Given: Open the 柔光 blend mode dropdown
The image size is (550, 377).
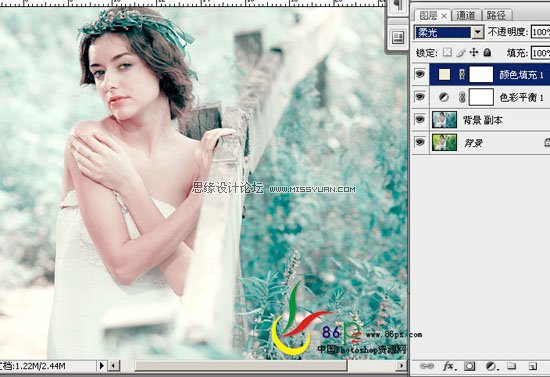Looking at the screenshot, I should coord(477,33).
